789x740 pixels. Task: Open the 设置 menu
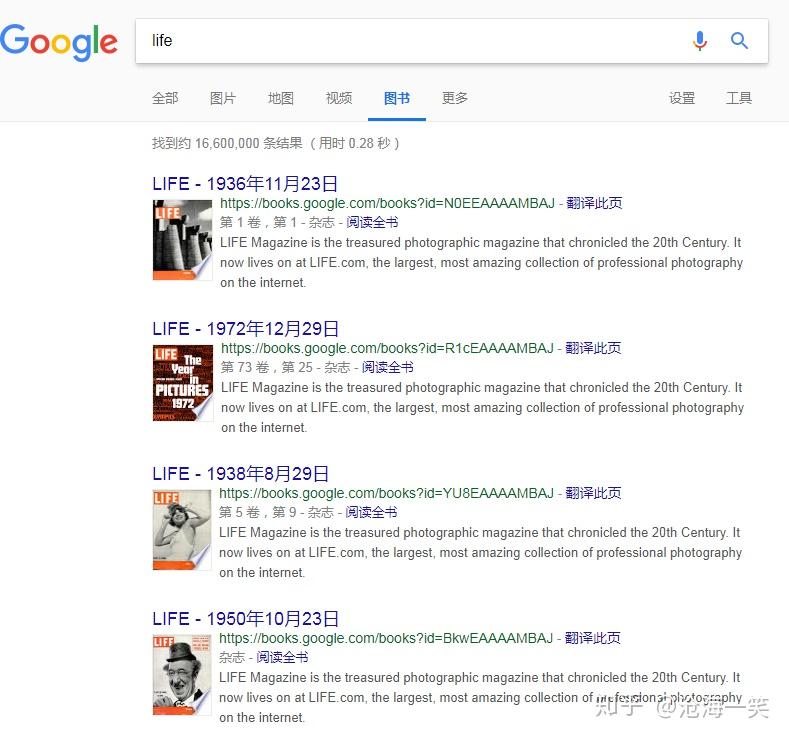[682, 98]
